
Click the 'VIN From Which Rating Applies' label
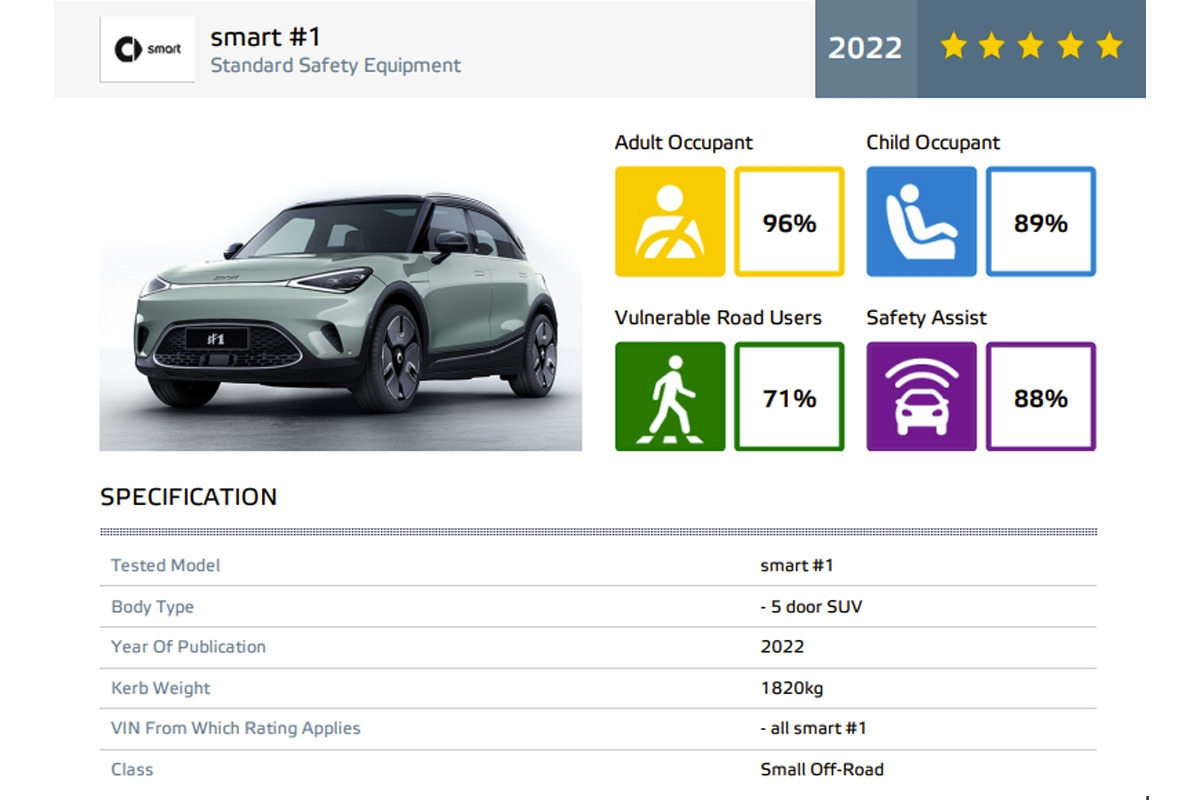click(235, 728)
